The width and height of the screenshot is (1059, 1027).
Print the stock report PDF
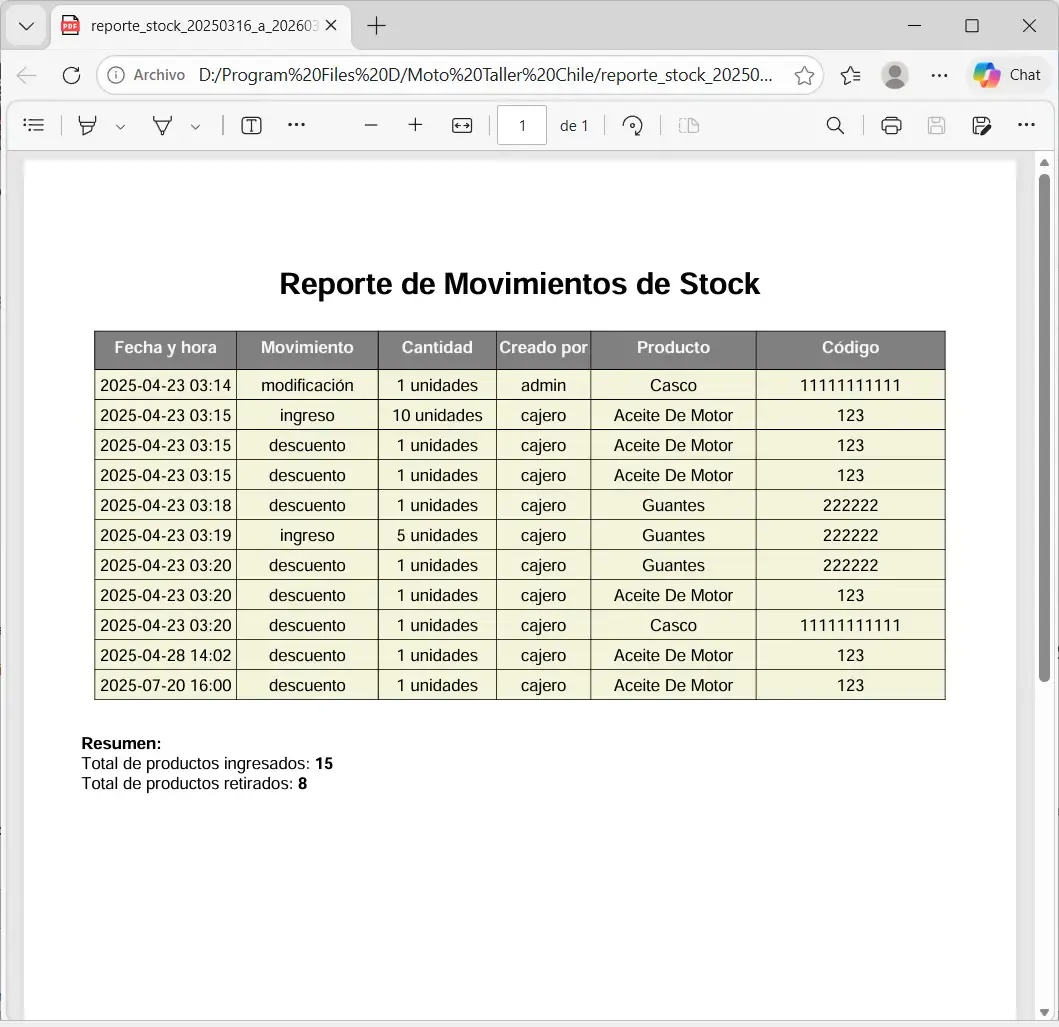892,125
